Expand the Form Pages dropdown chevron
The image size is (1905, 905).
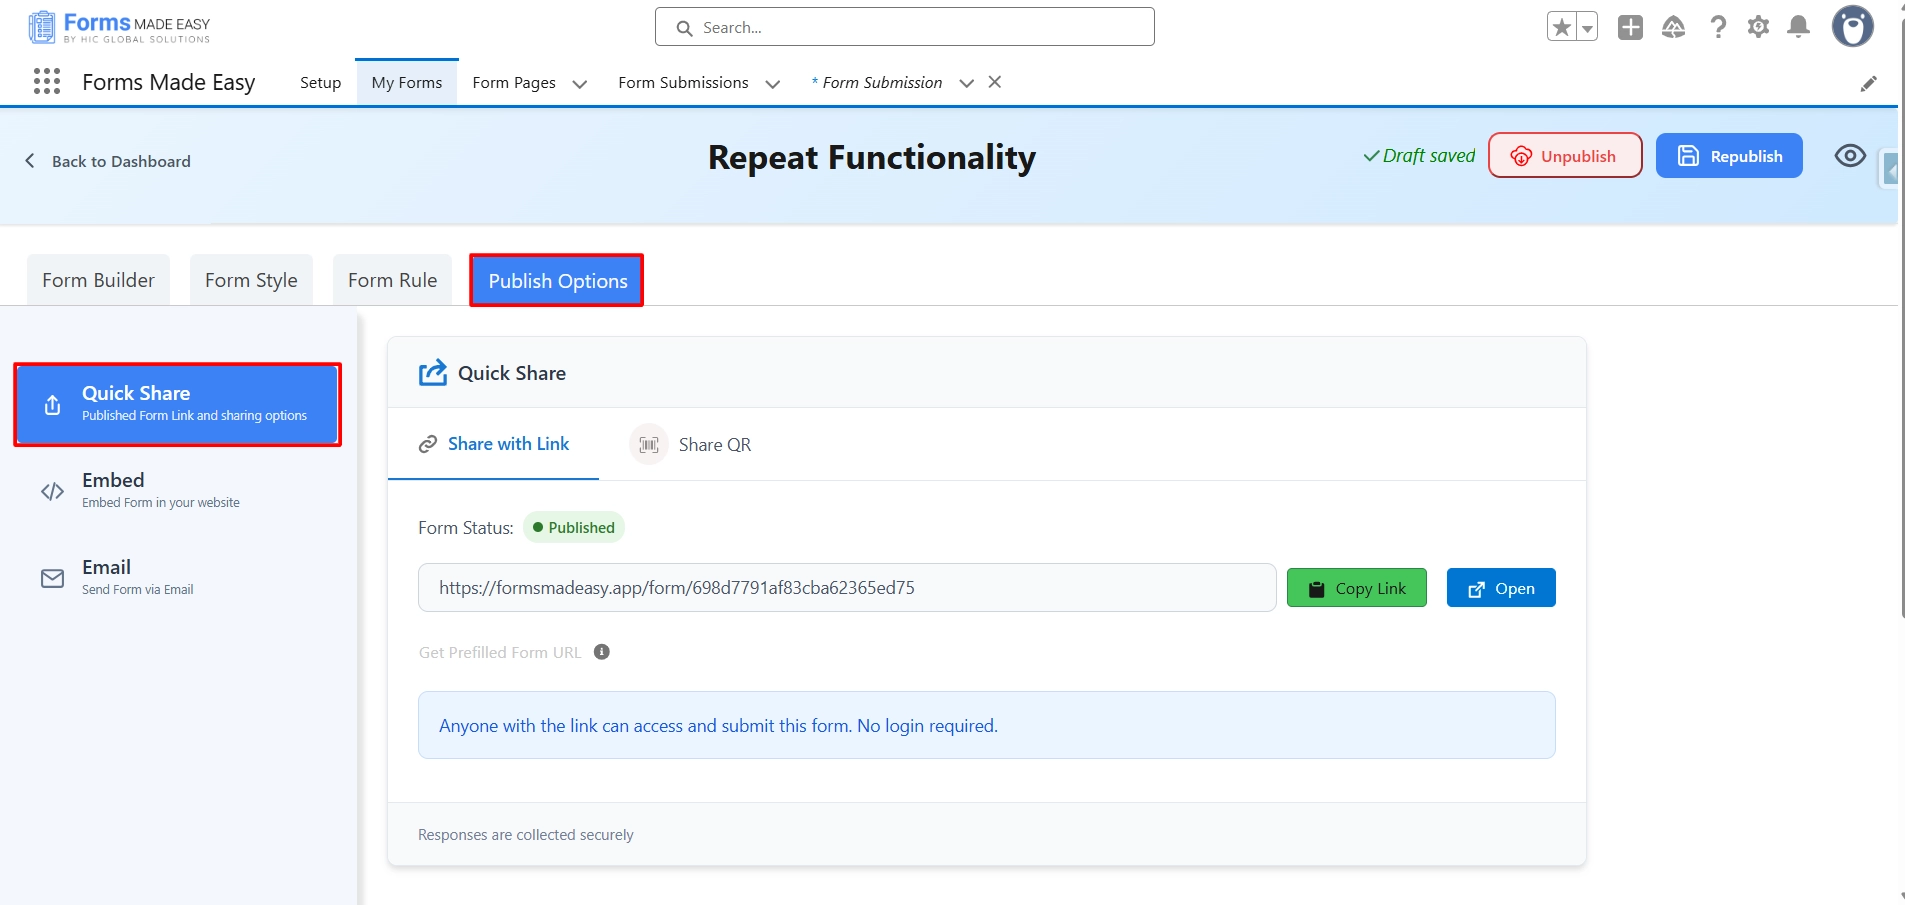580,84
